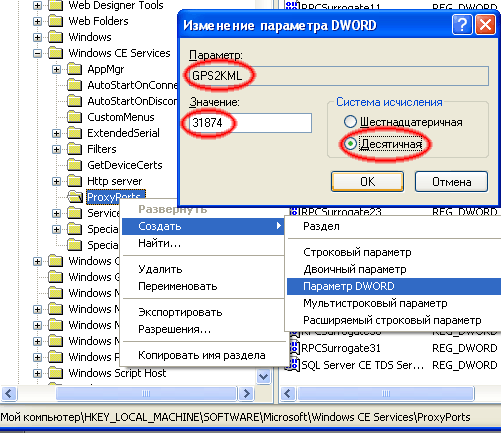The image size is (501, 433).
Task: Click the Значение input field with 31874
Action: coord(250,123)
